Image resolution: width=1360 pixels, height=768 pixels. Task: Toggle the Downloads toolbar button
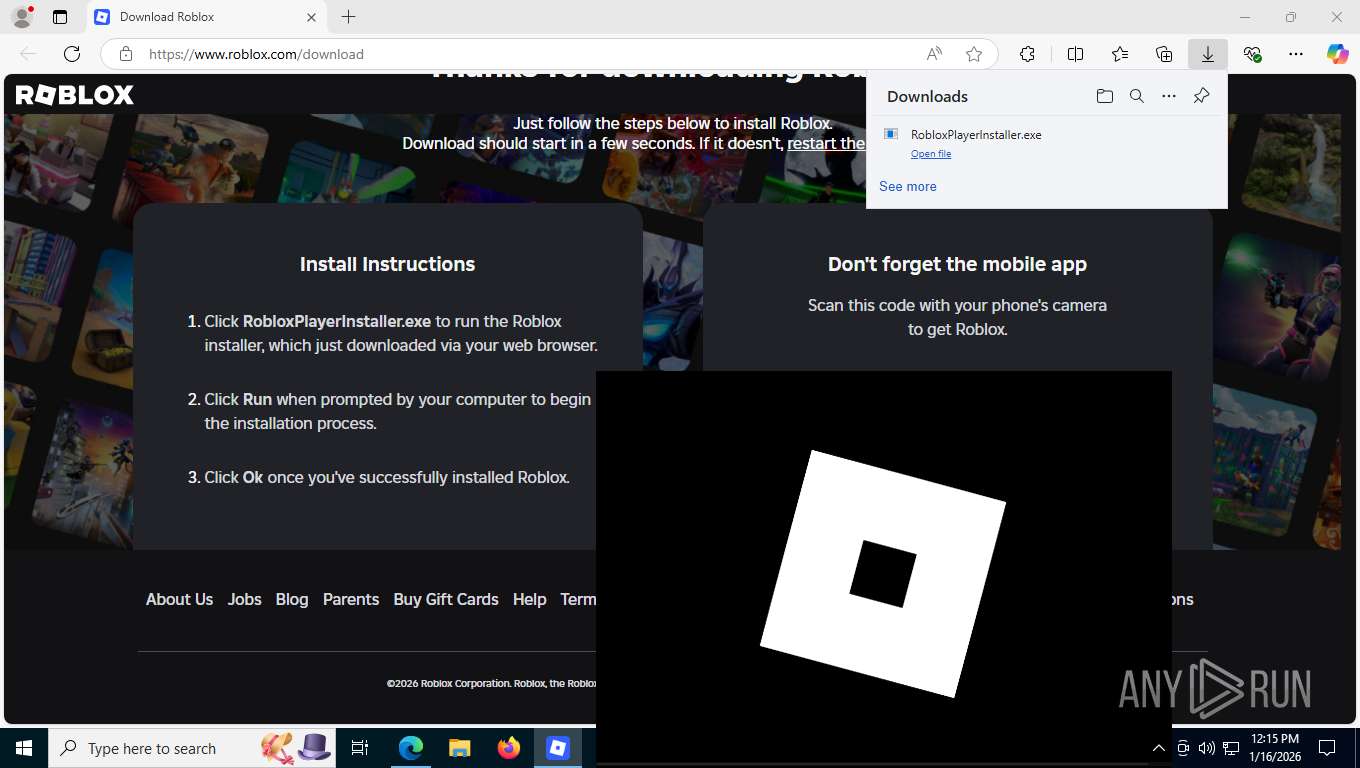[1208, 54]
